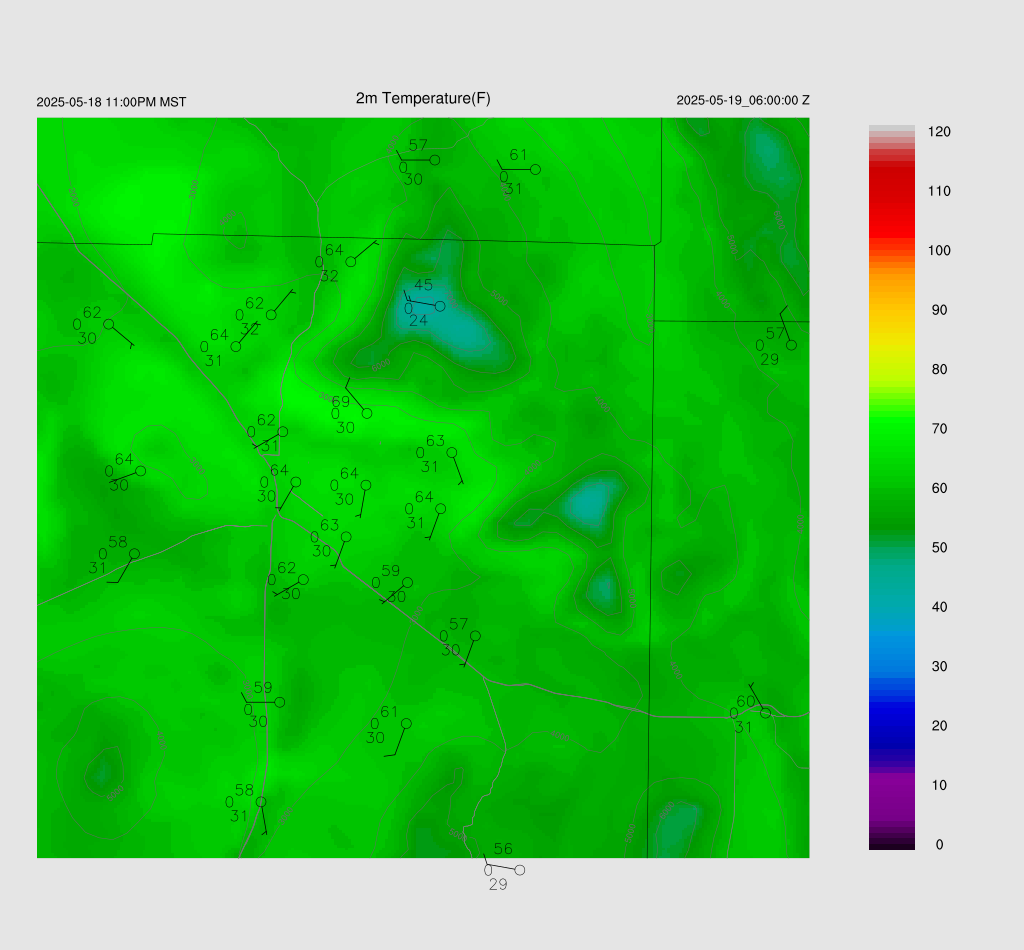Click the station circle beside the 69 reading
This screenshot has width=1024, height=950.
[x=367, y=413]
